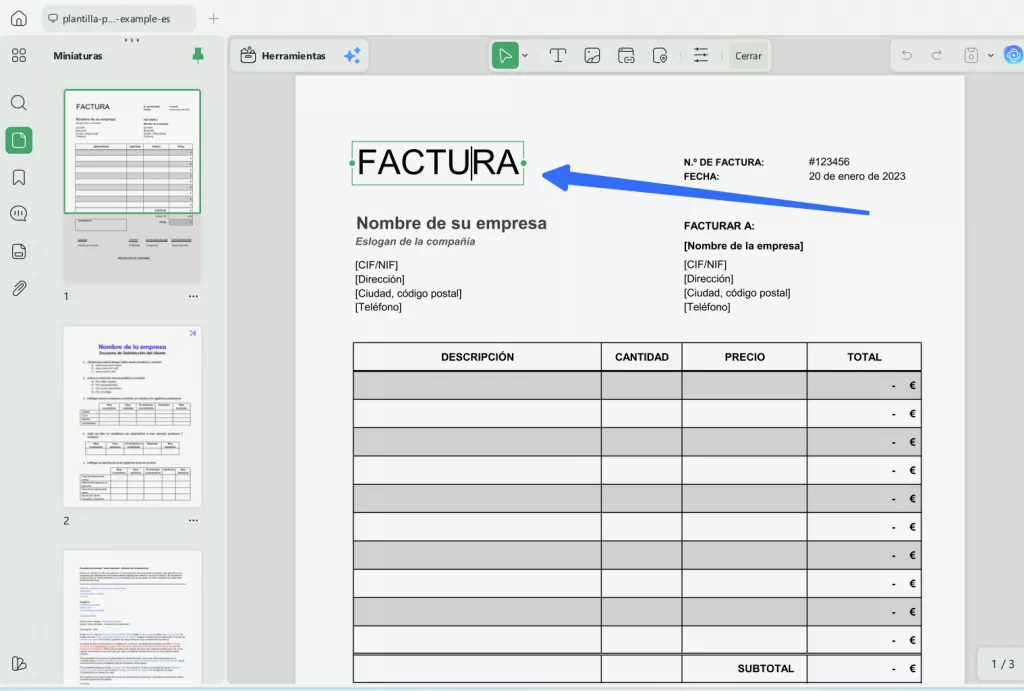1024x691 pixels.
Task: Click the 1 / 3 page indicator
Action: 1002,664
